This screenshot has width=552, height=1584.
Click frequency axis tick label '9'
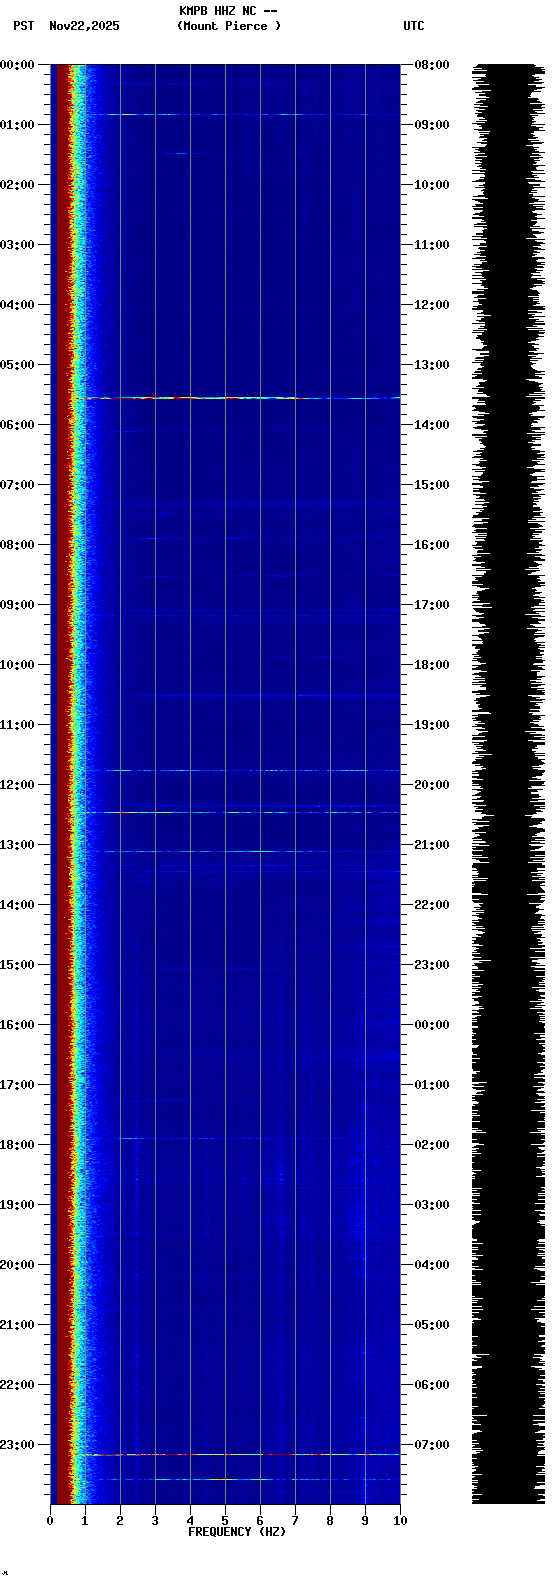click(365, 1521)
